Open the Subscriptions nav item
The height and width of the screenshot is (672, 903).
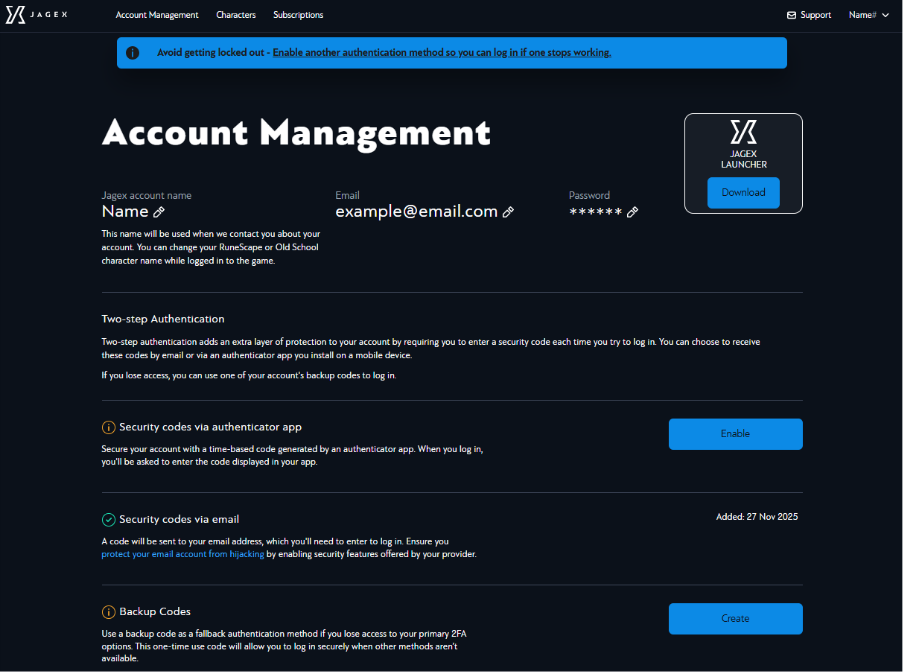click(x=298, y=15)
